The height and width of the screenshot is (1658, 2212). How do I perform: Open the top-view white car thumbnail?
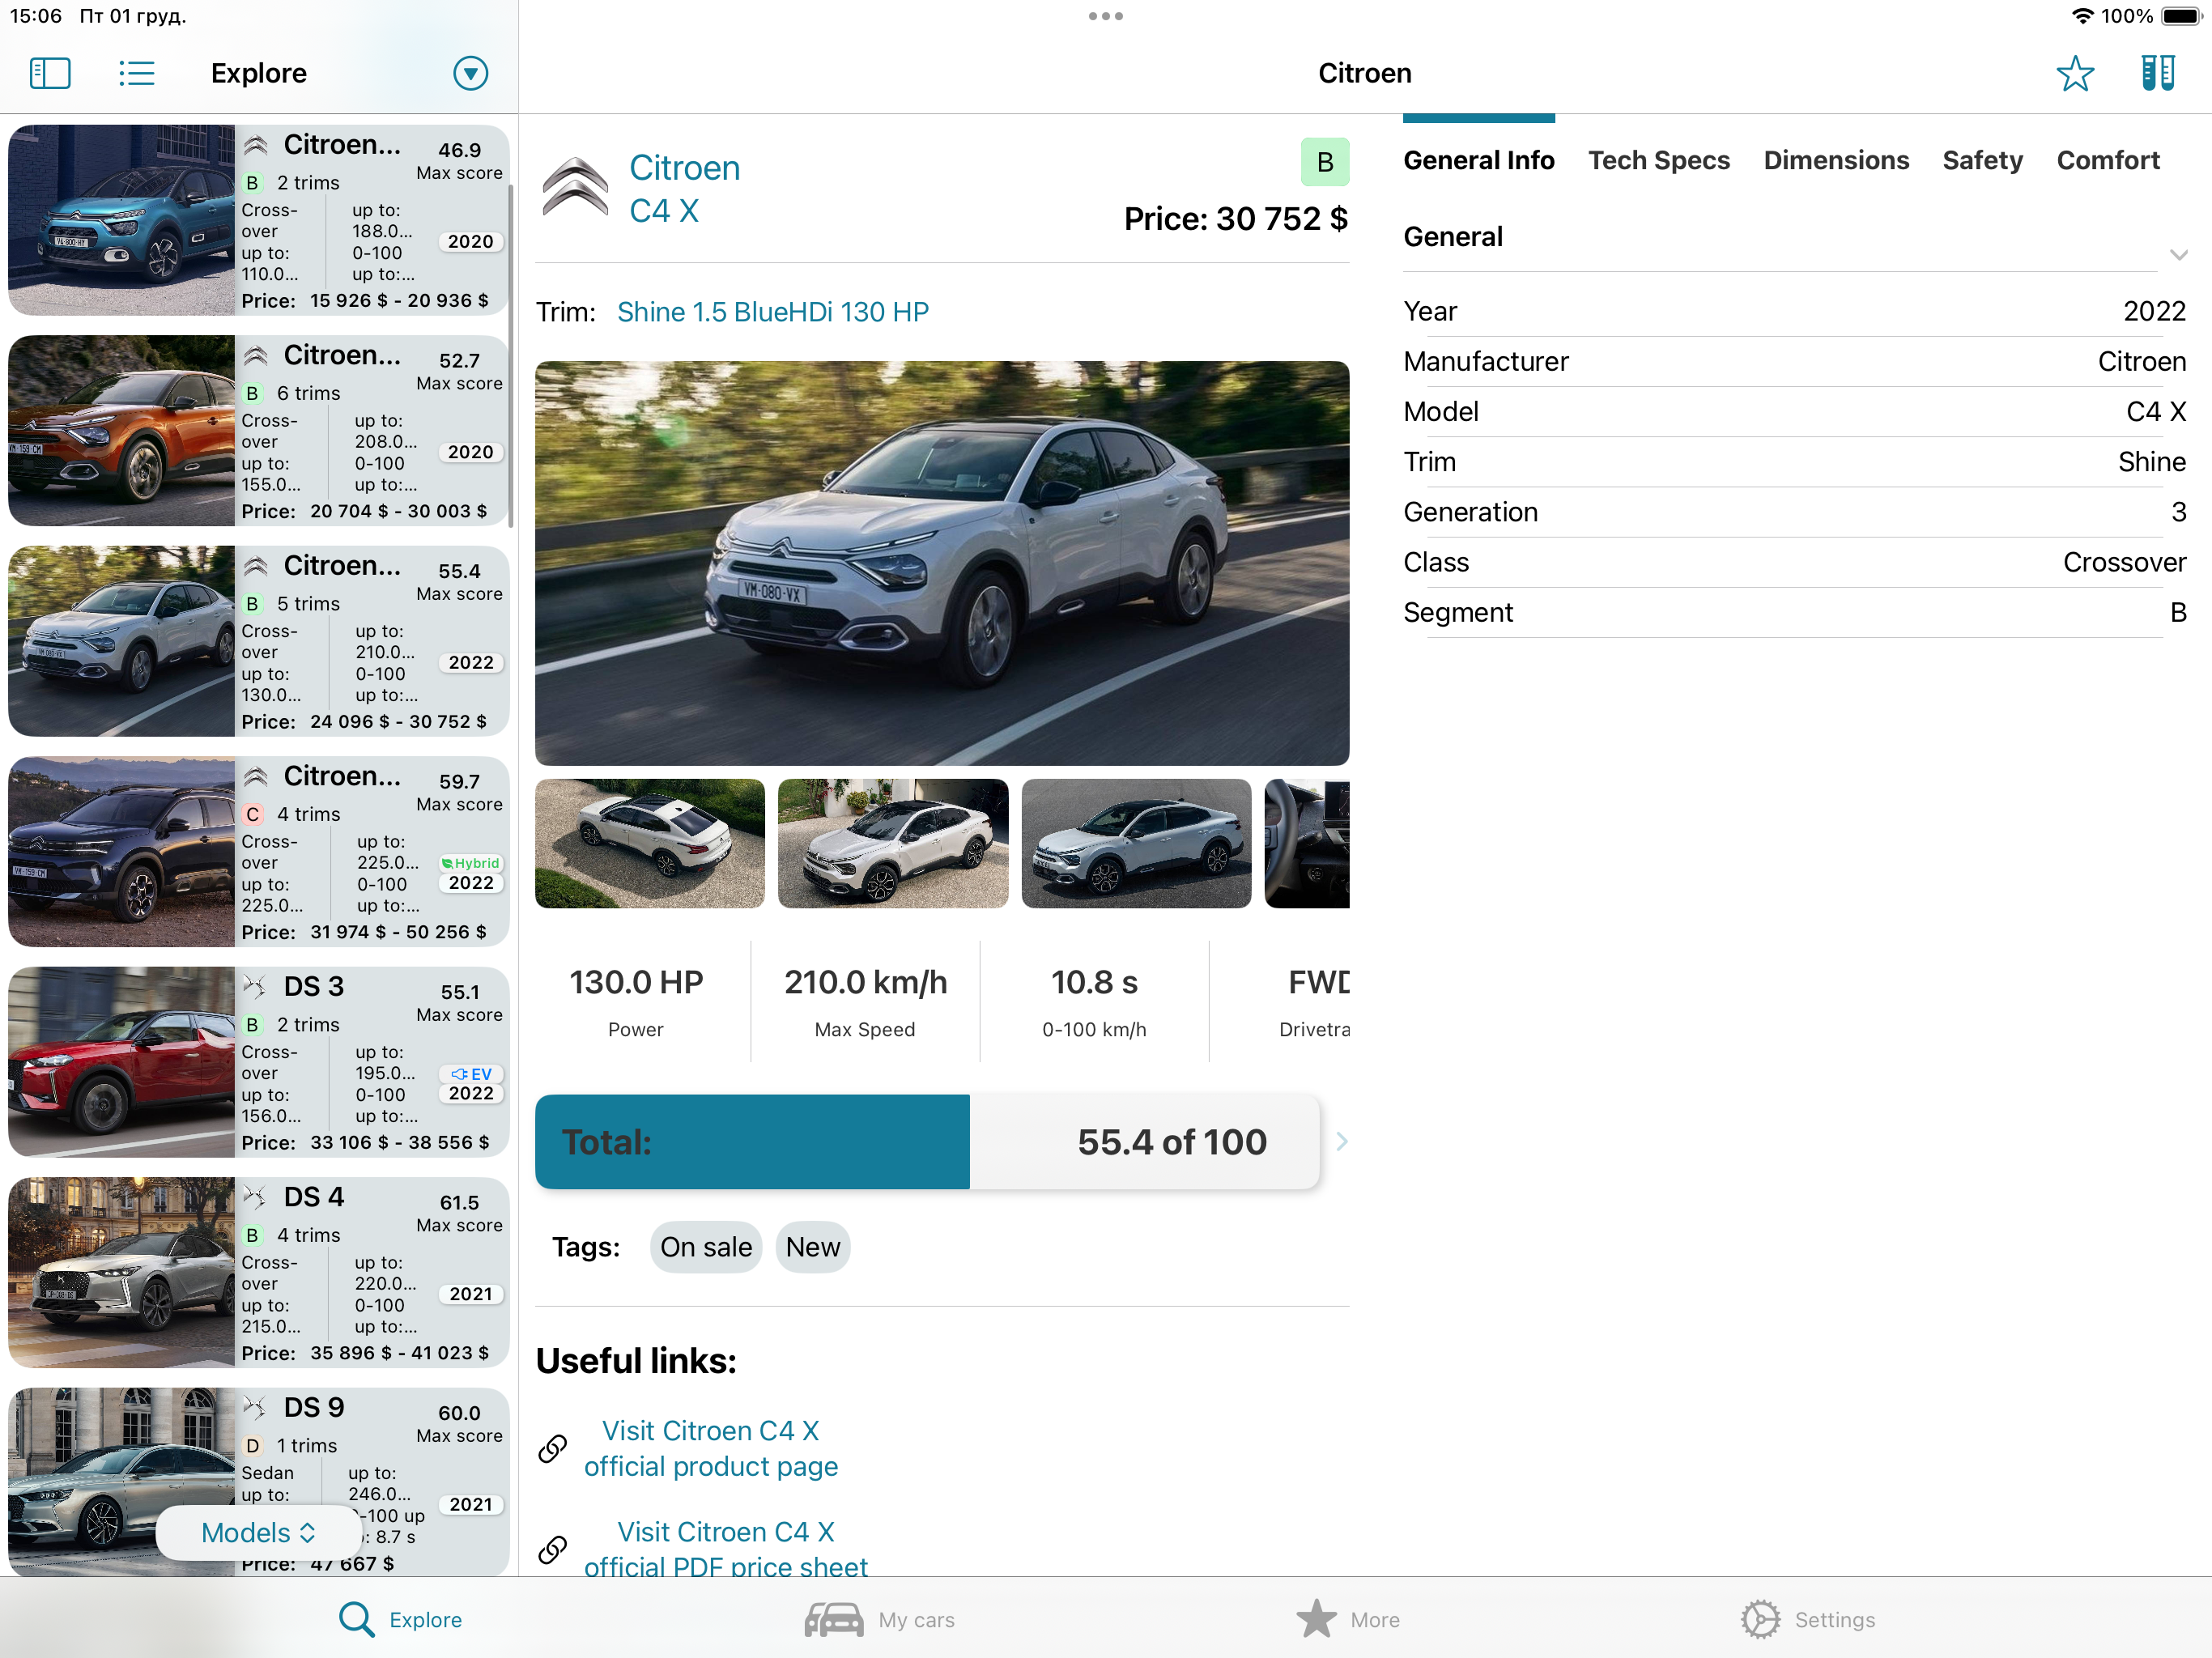pyautogui.click(x=650, y=843)
